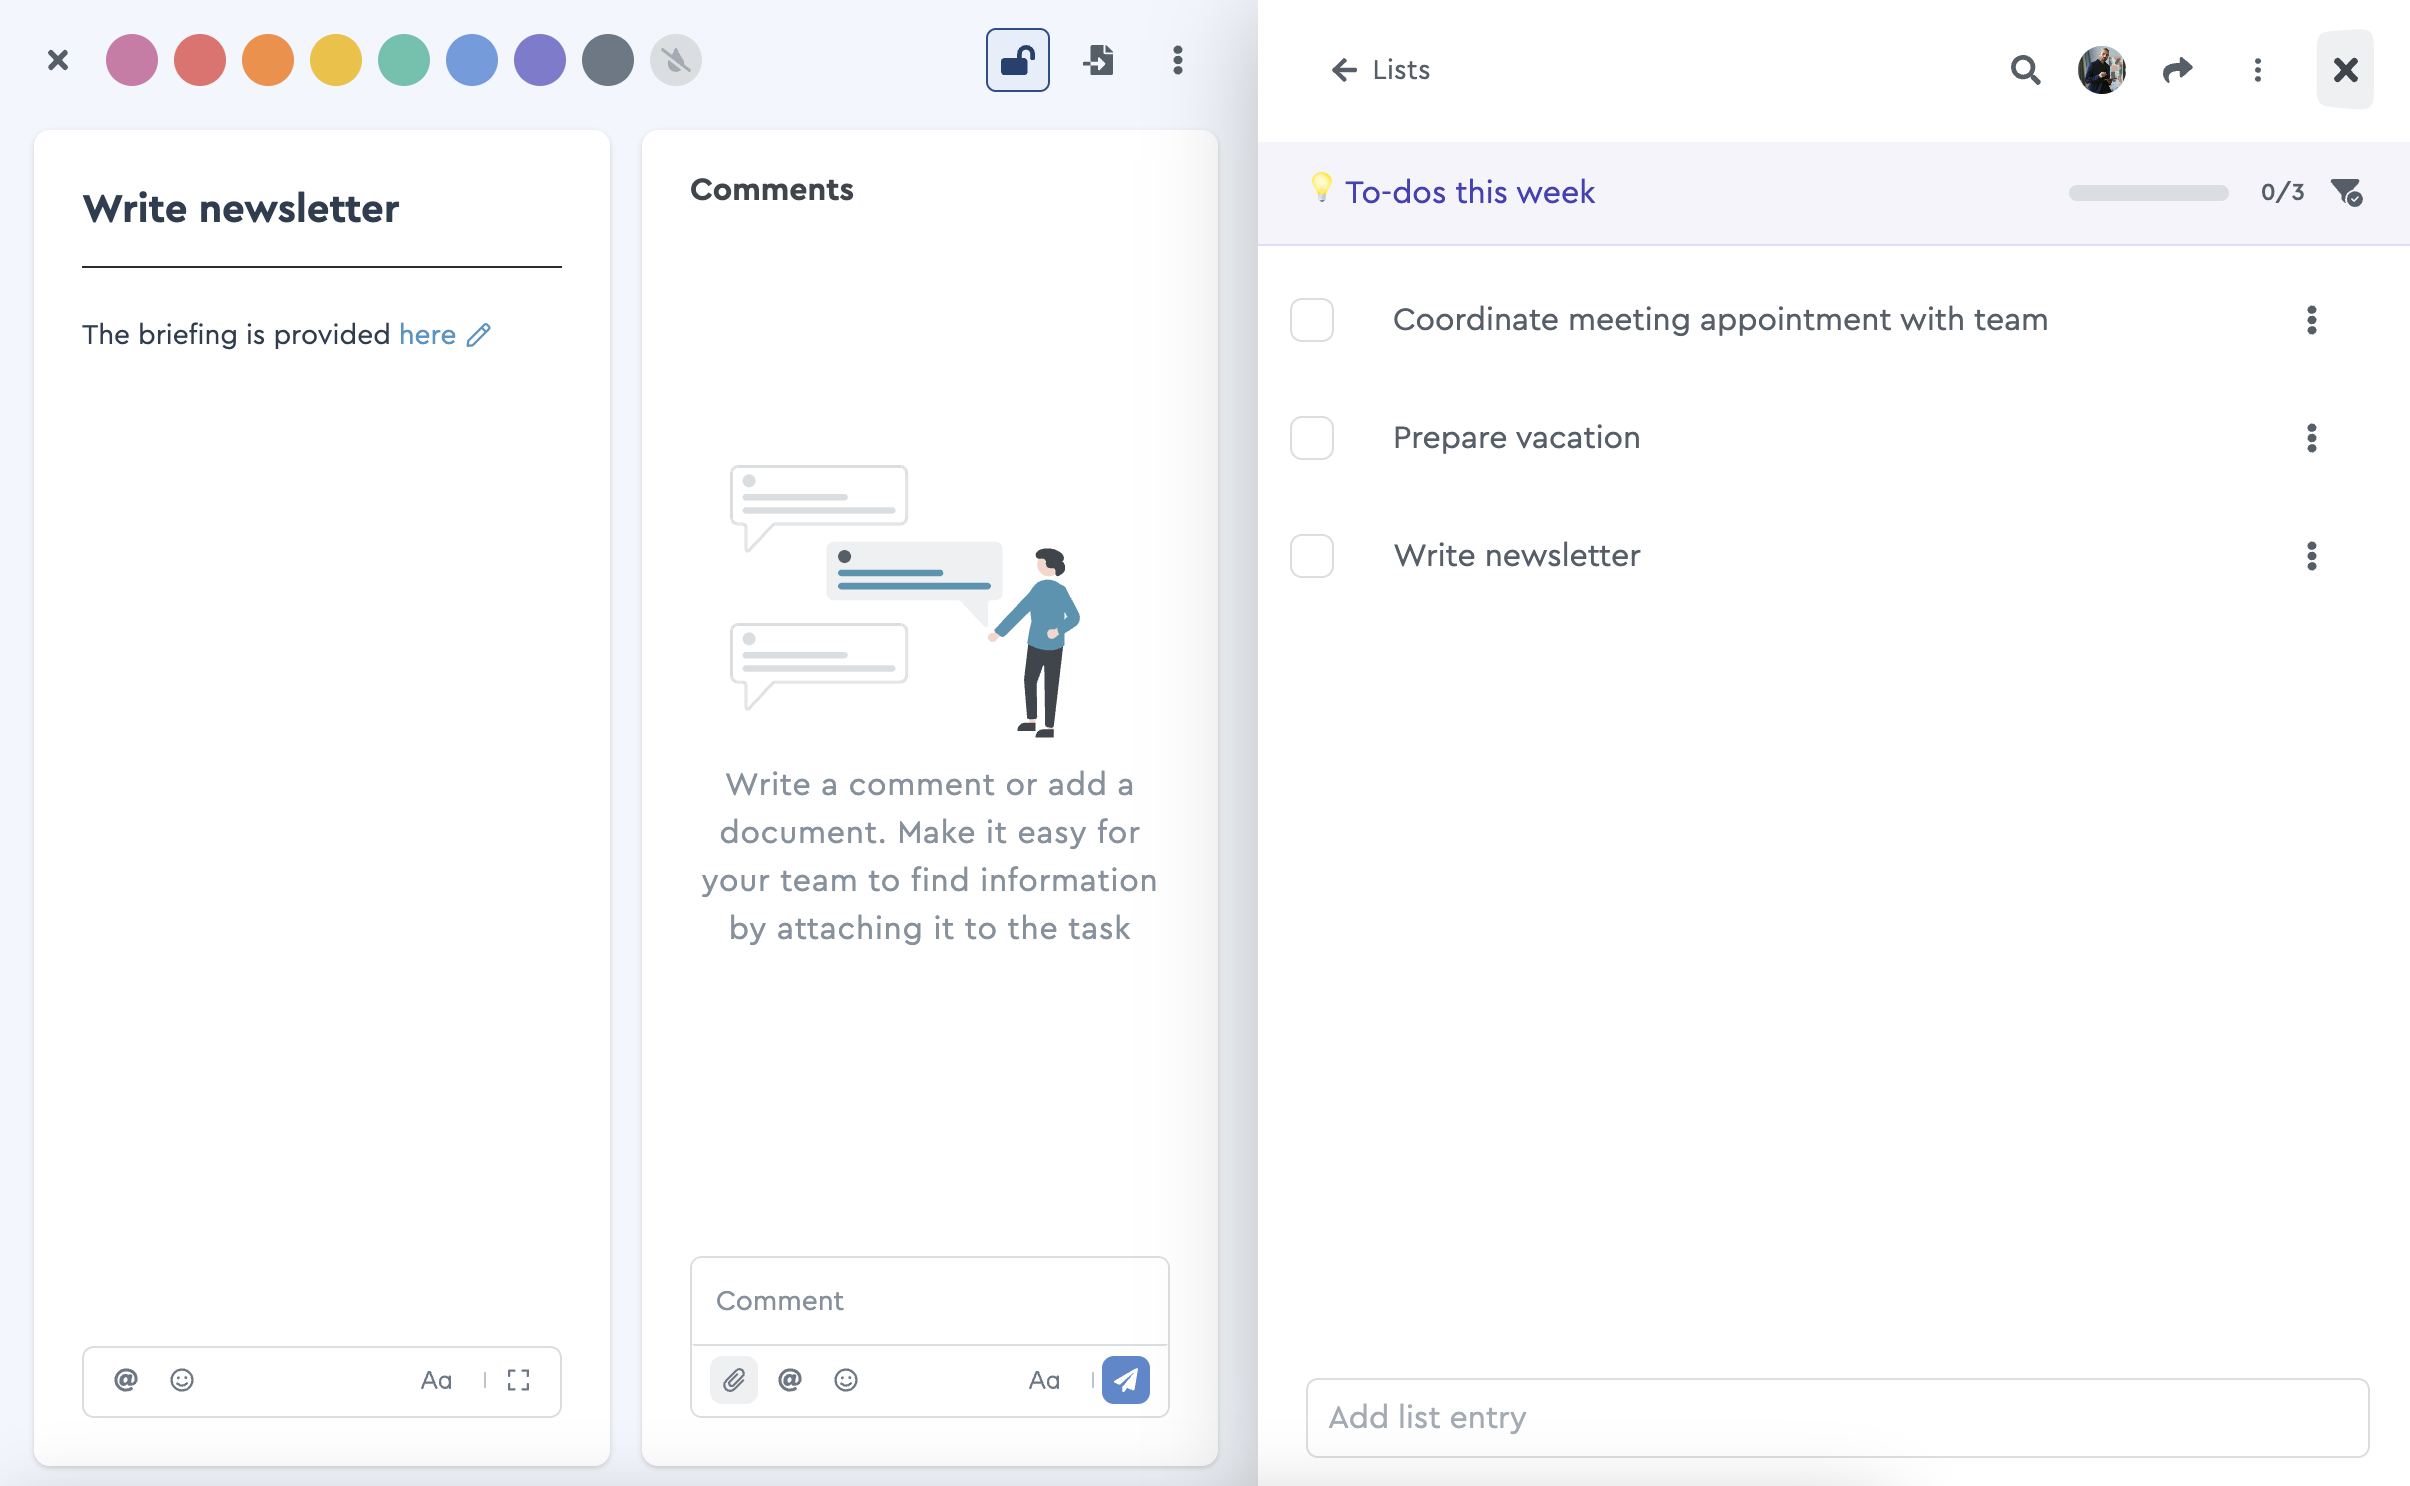The width and height of the screenshot is (2410, 1486).
Task: Check off Prepare vacation
Action: click(1312, 438)
